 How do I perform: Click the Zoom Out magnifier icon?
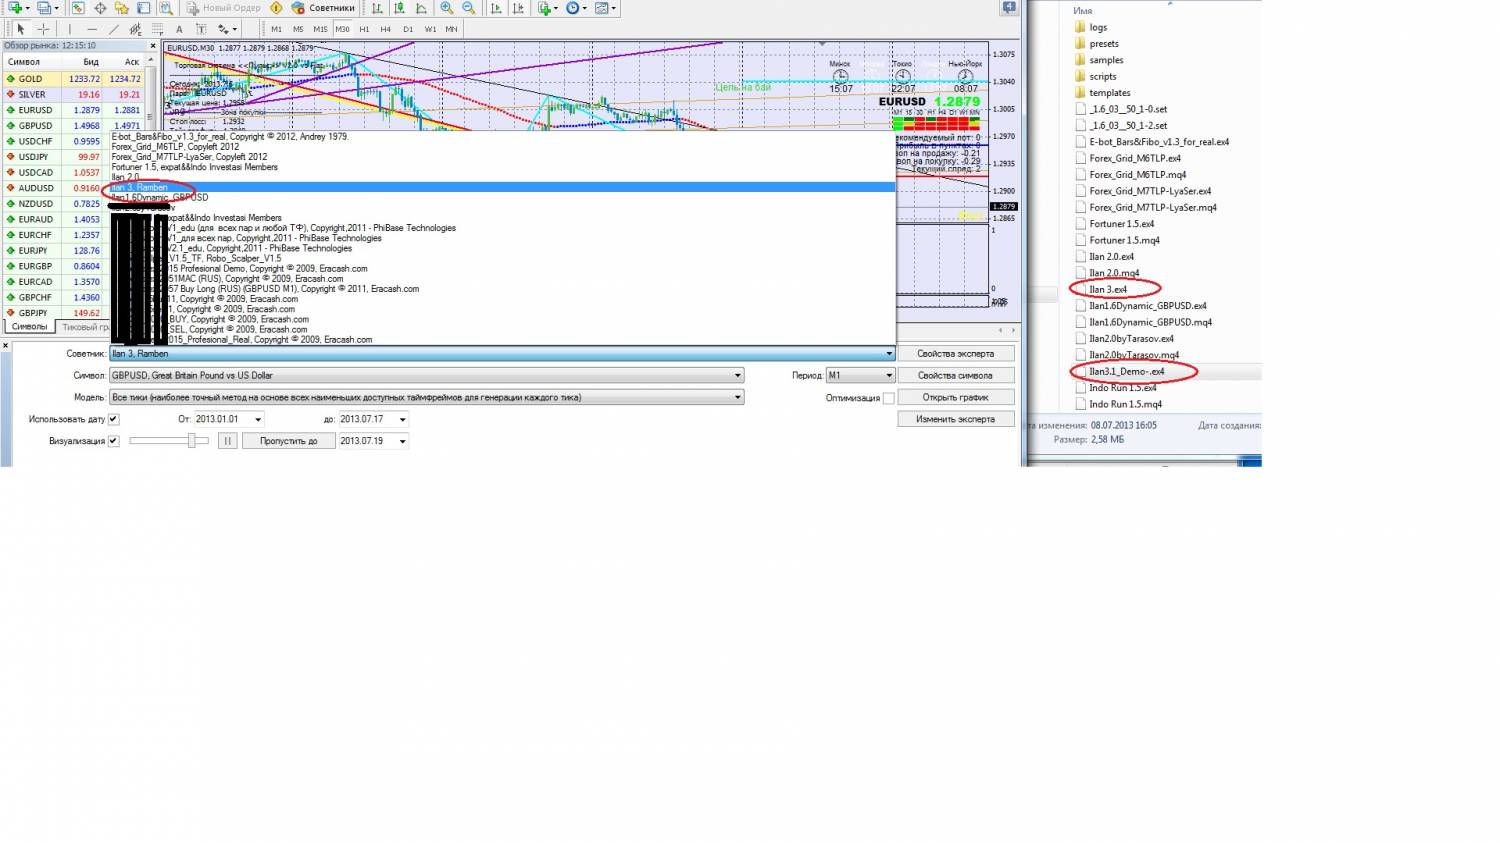(468, 8)
